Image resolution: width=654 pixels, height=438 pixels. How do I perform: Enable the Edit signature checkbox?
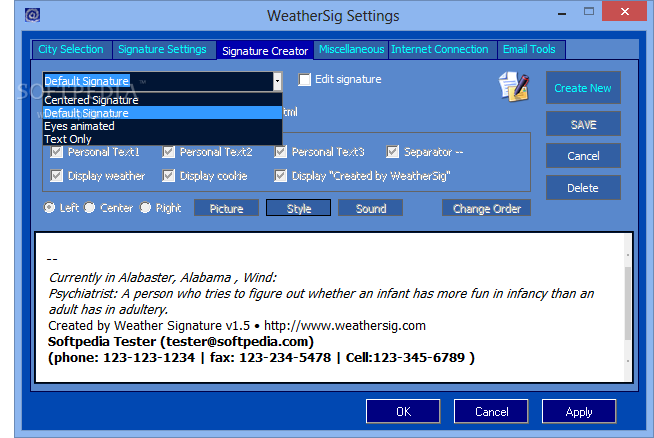(x=304, y=79)
